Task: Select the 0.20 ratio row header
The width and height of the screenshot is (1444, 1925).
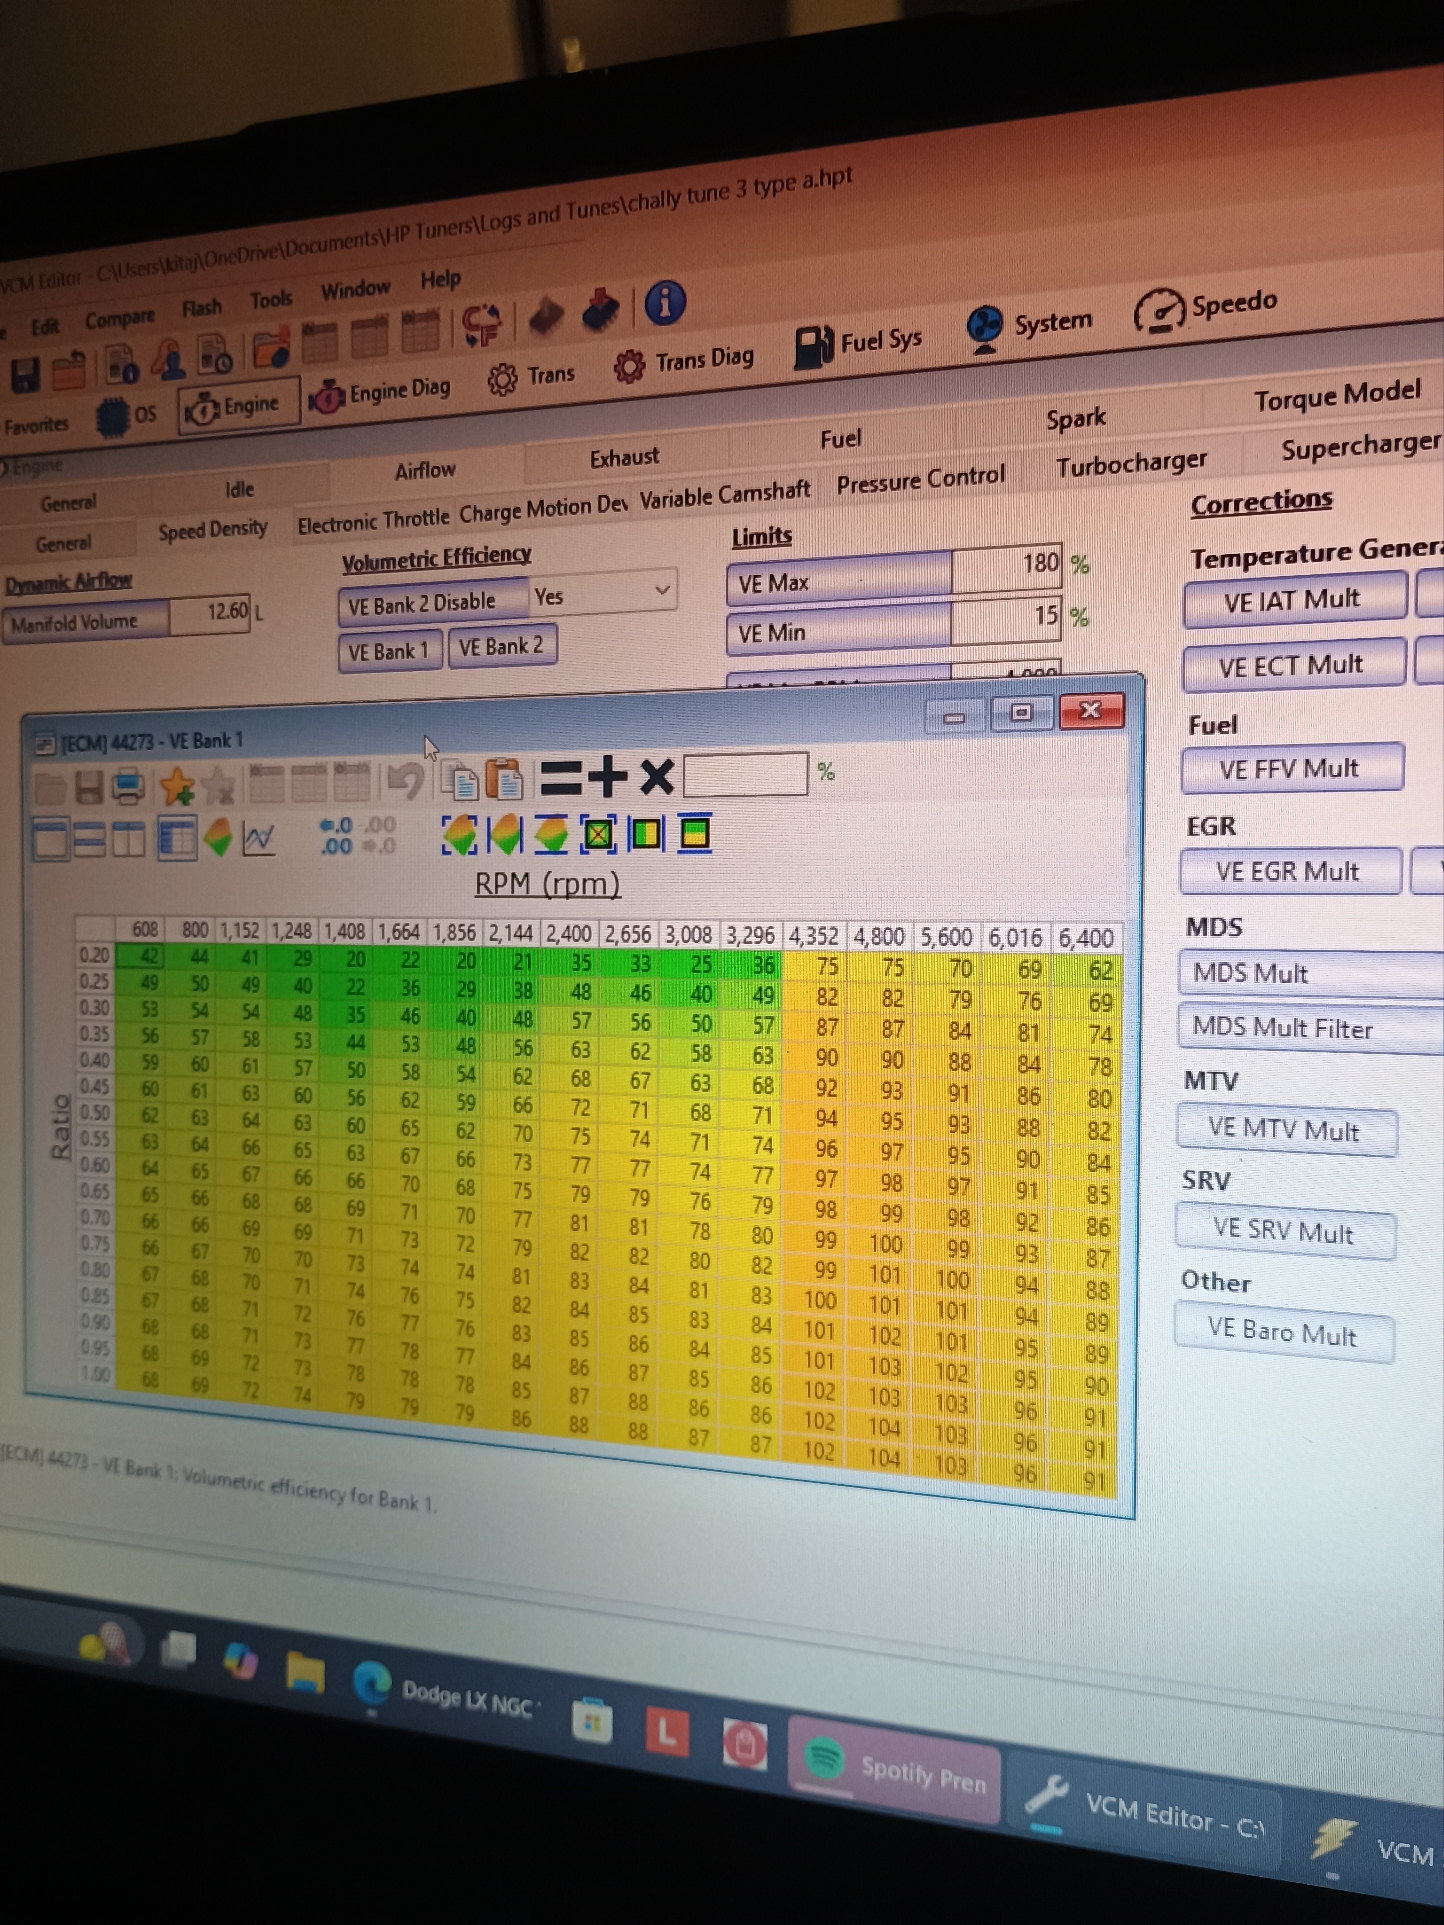Action: [94, 955]
